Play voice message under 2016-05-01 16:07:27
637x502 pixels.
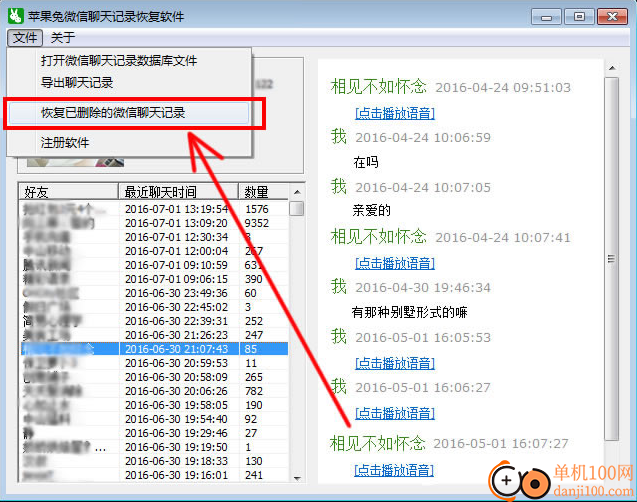tap(394, 470)
